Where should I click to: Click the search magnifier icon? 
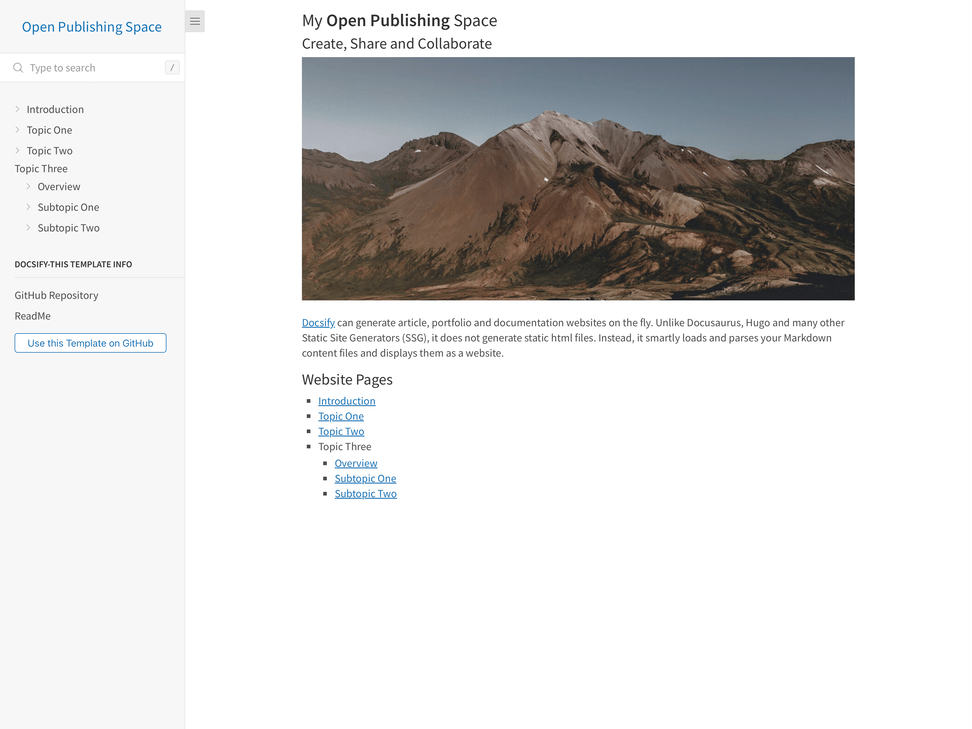[x=17, y=67]
